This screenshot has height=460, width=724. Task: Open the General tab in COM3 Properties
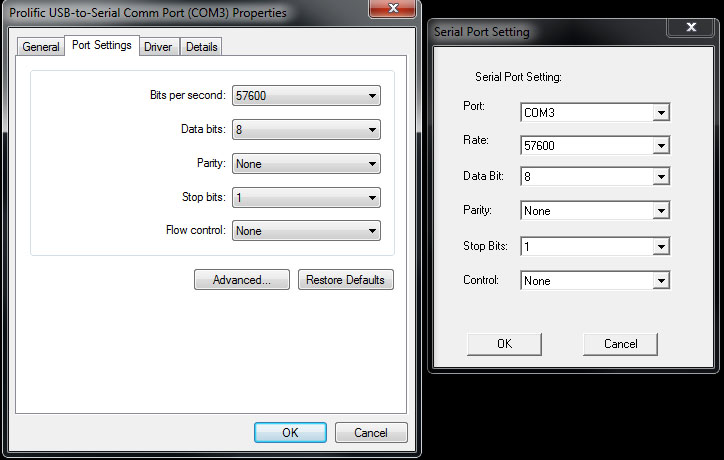(41, 47)
